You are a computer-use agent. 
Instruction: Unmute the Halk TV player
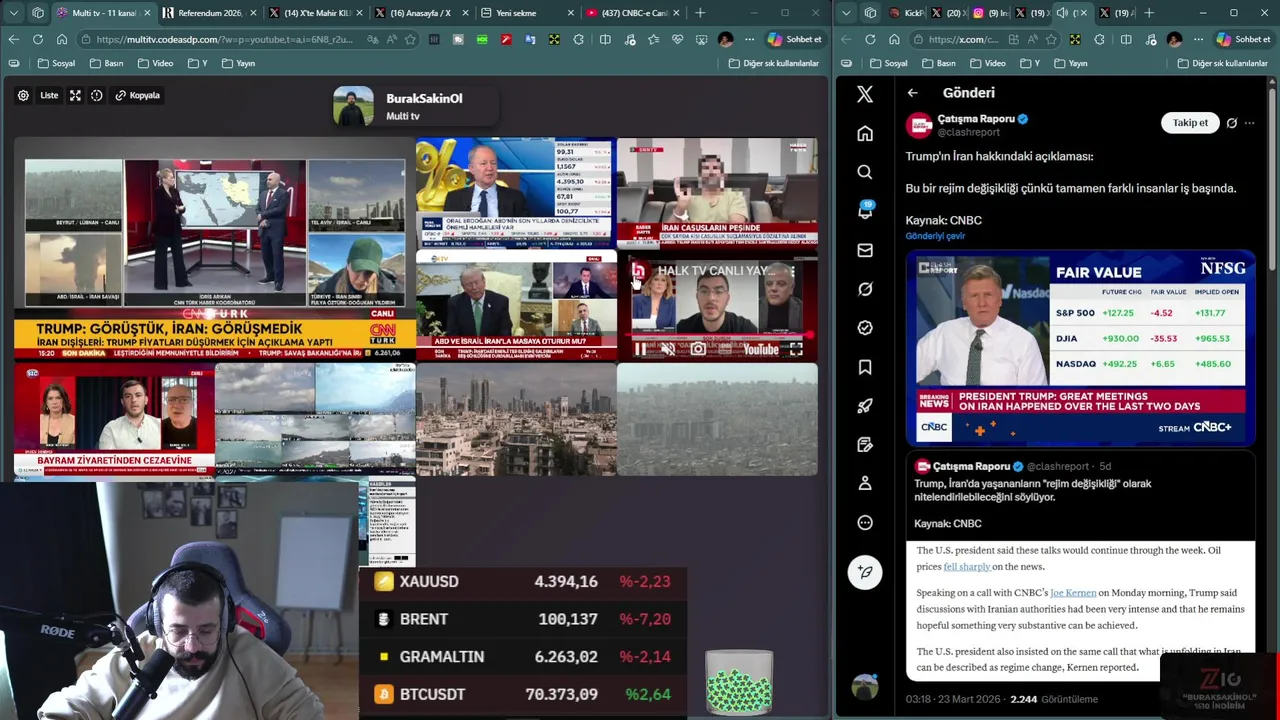point(668,349)
